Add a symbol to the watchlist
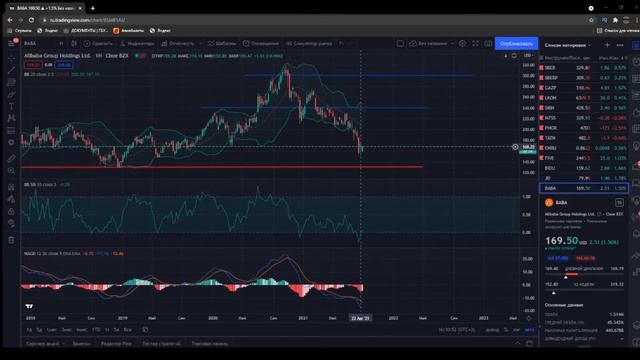This screenshot has width=640, height=360. tap(607, 45)
